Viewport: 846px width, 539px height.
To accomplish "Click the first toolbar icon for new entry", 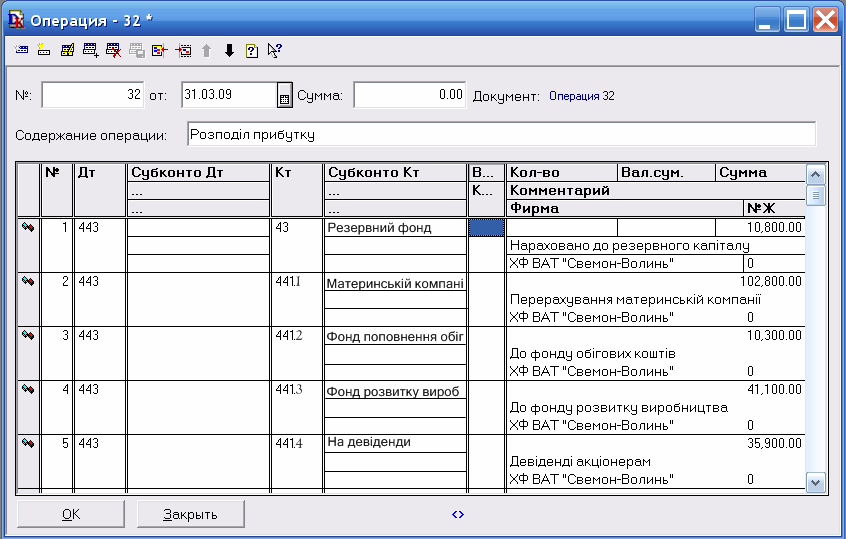I will (x=22, y=50).
